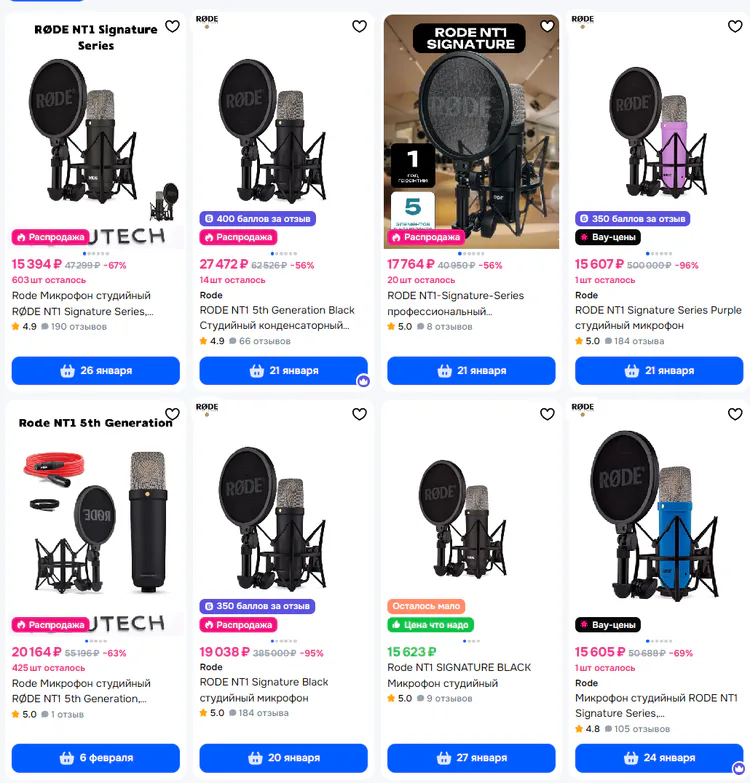Add 27 472 ₽ microphone to cart
Image resolution: width=750 pixels, height=783 pixels.
[284, 371]
